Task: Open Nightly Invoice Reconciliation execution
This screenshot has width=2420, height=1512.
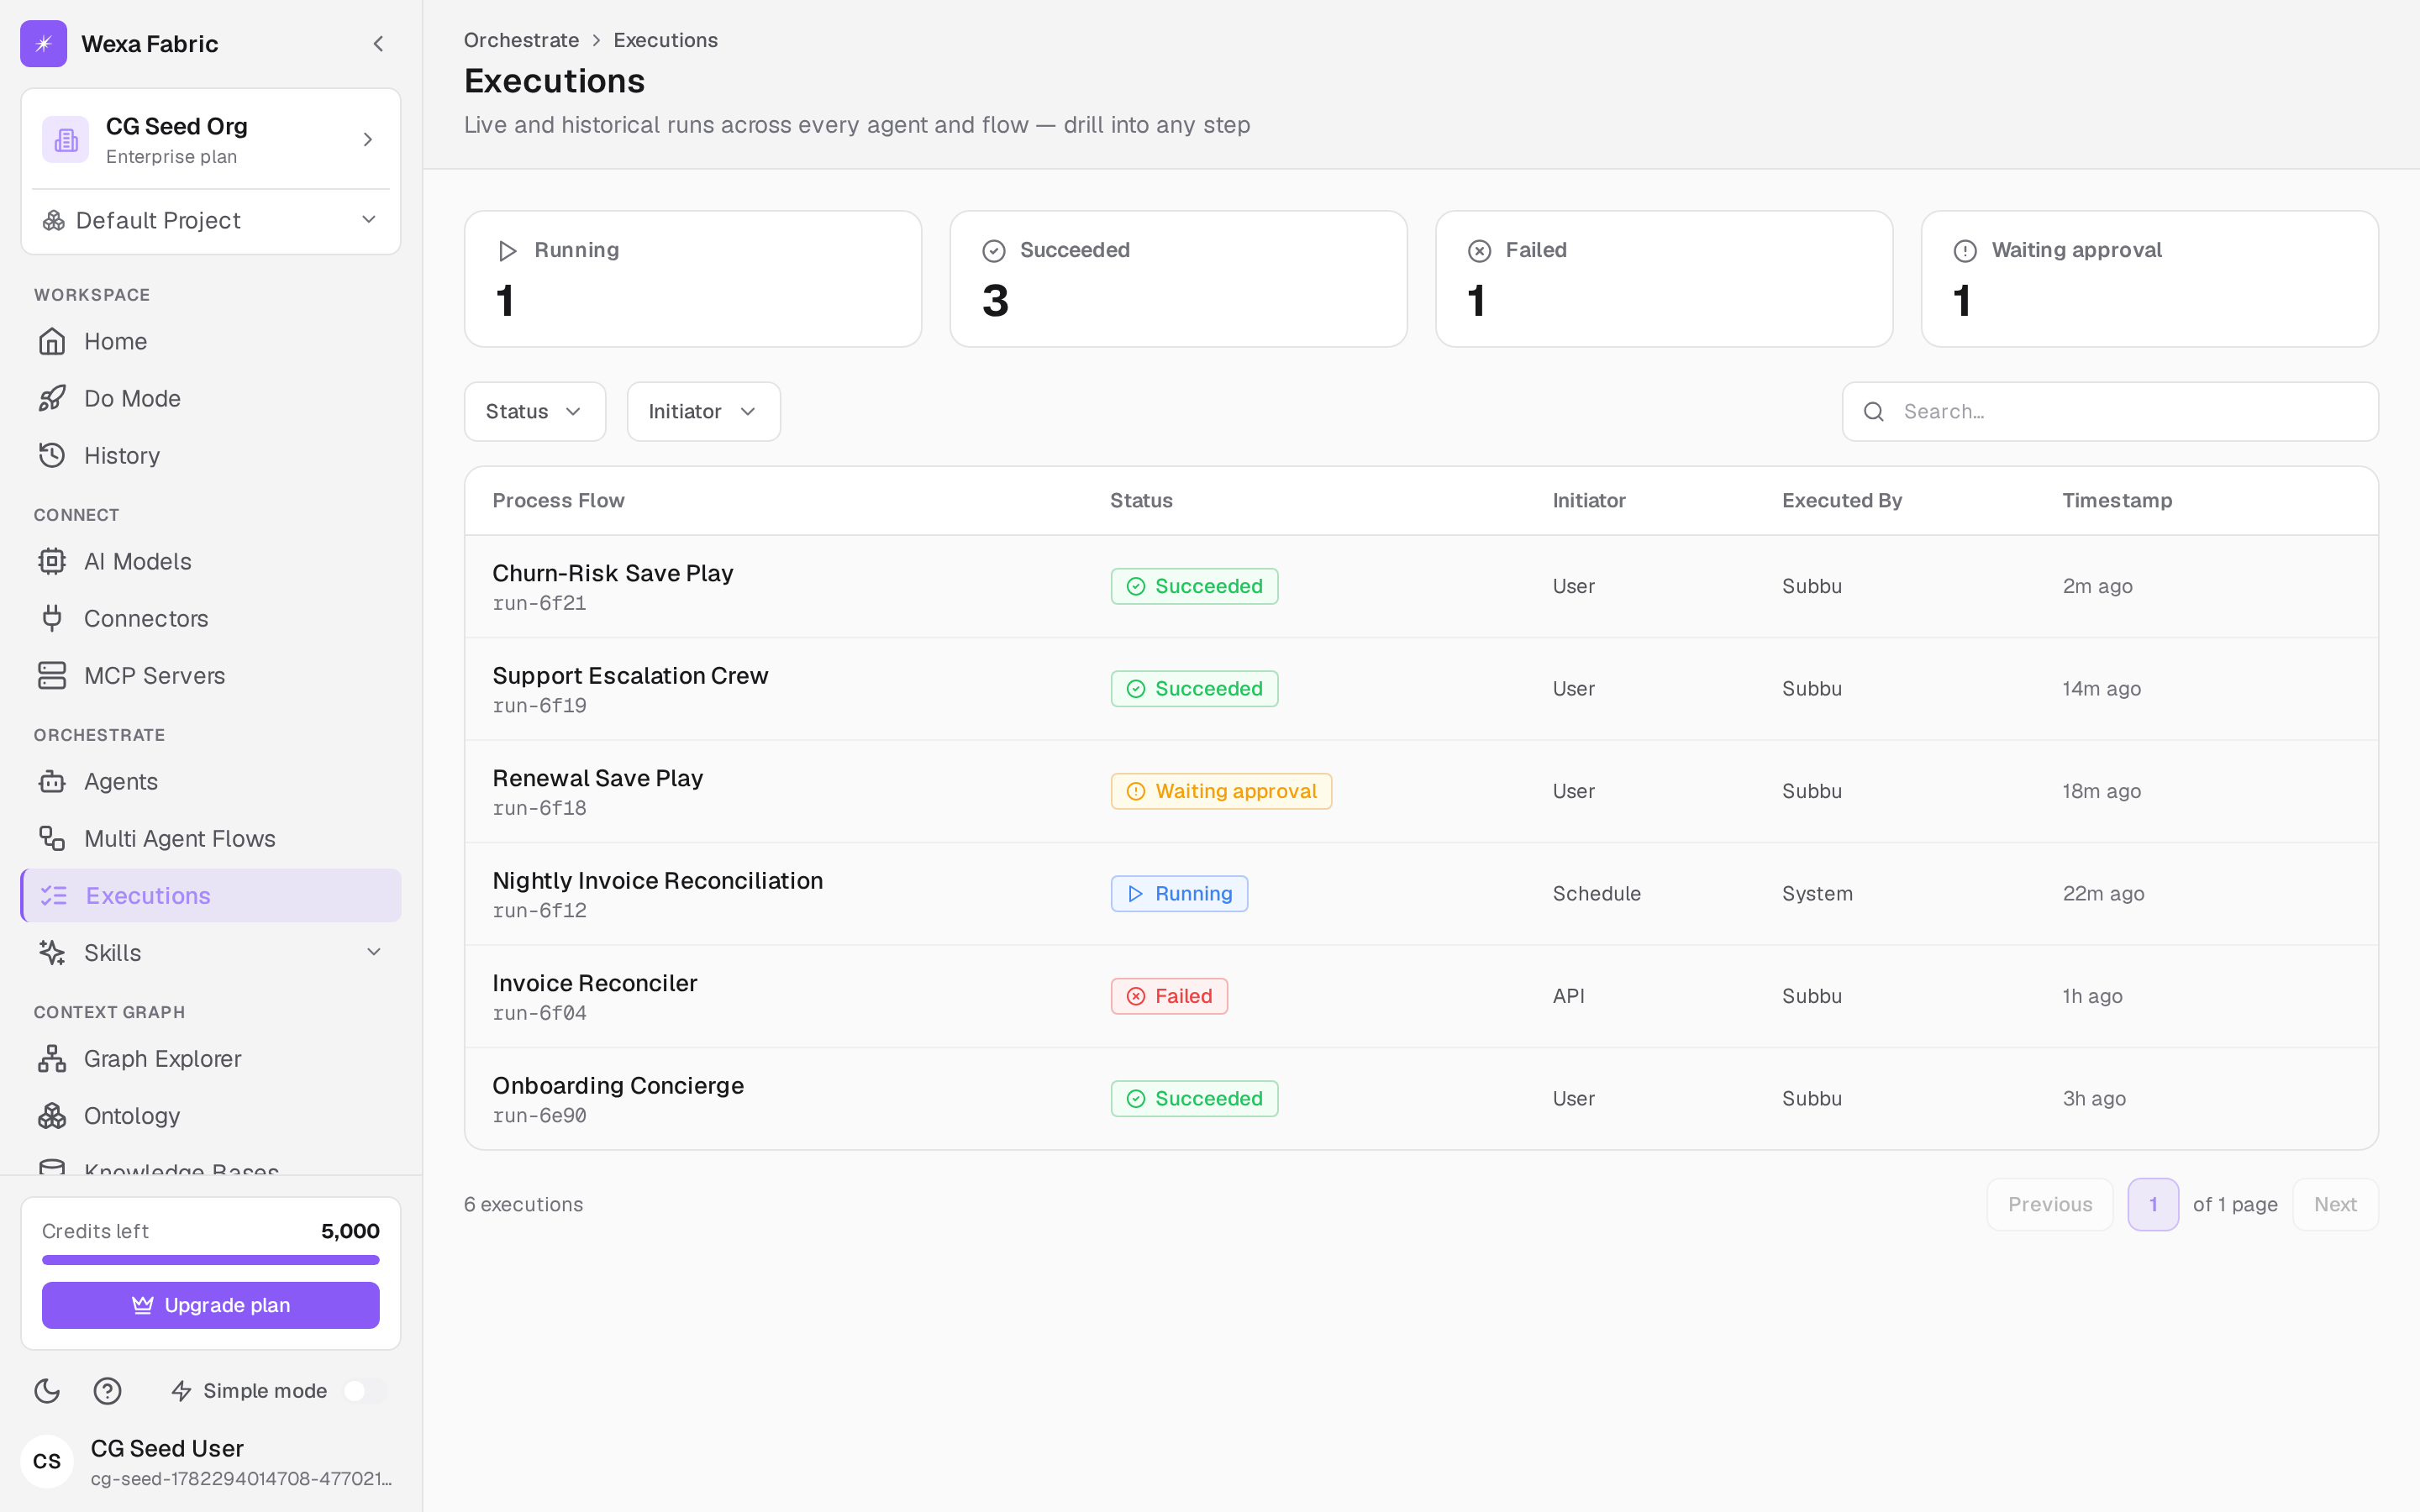Action: pyautogui.click(x=1421, y=894)
